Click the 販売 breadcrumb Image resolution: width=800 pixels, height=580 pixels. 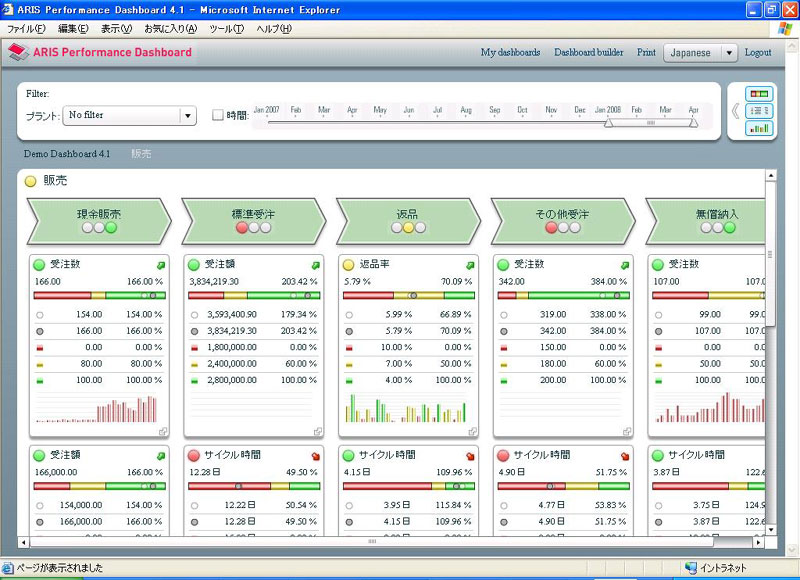click(141, 154)
